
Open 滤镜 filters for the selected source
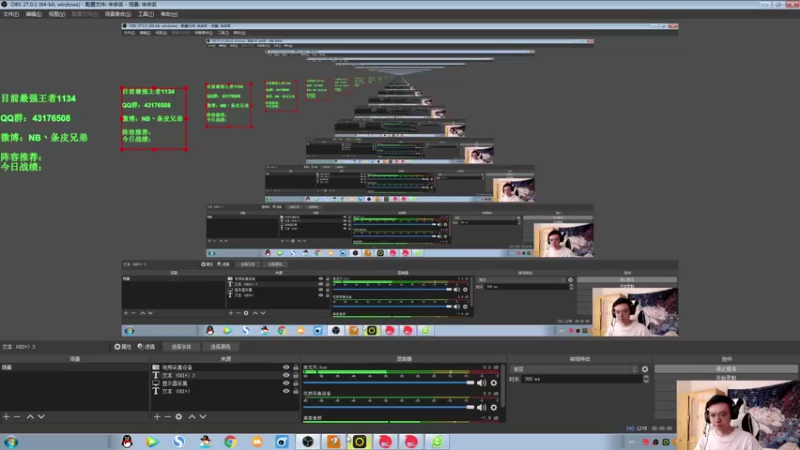click(146, 346)
